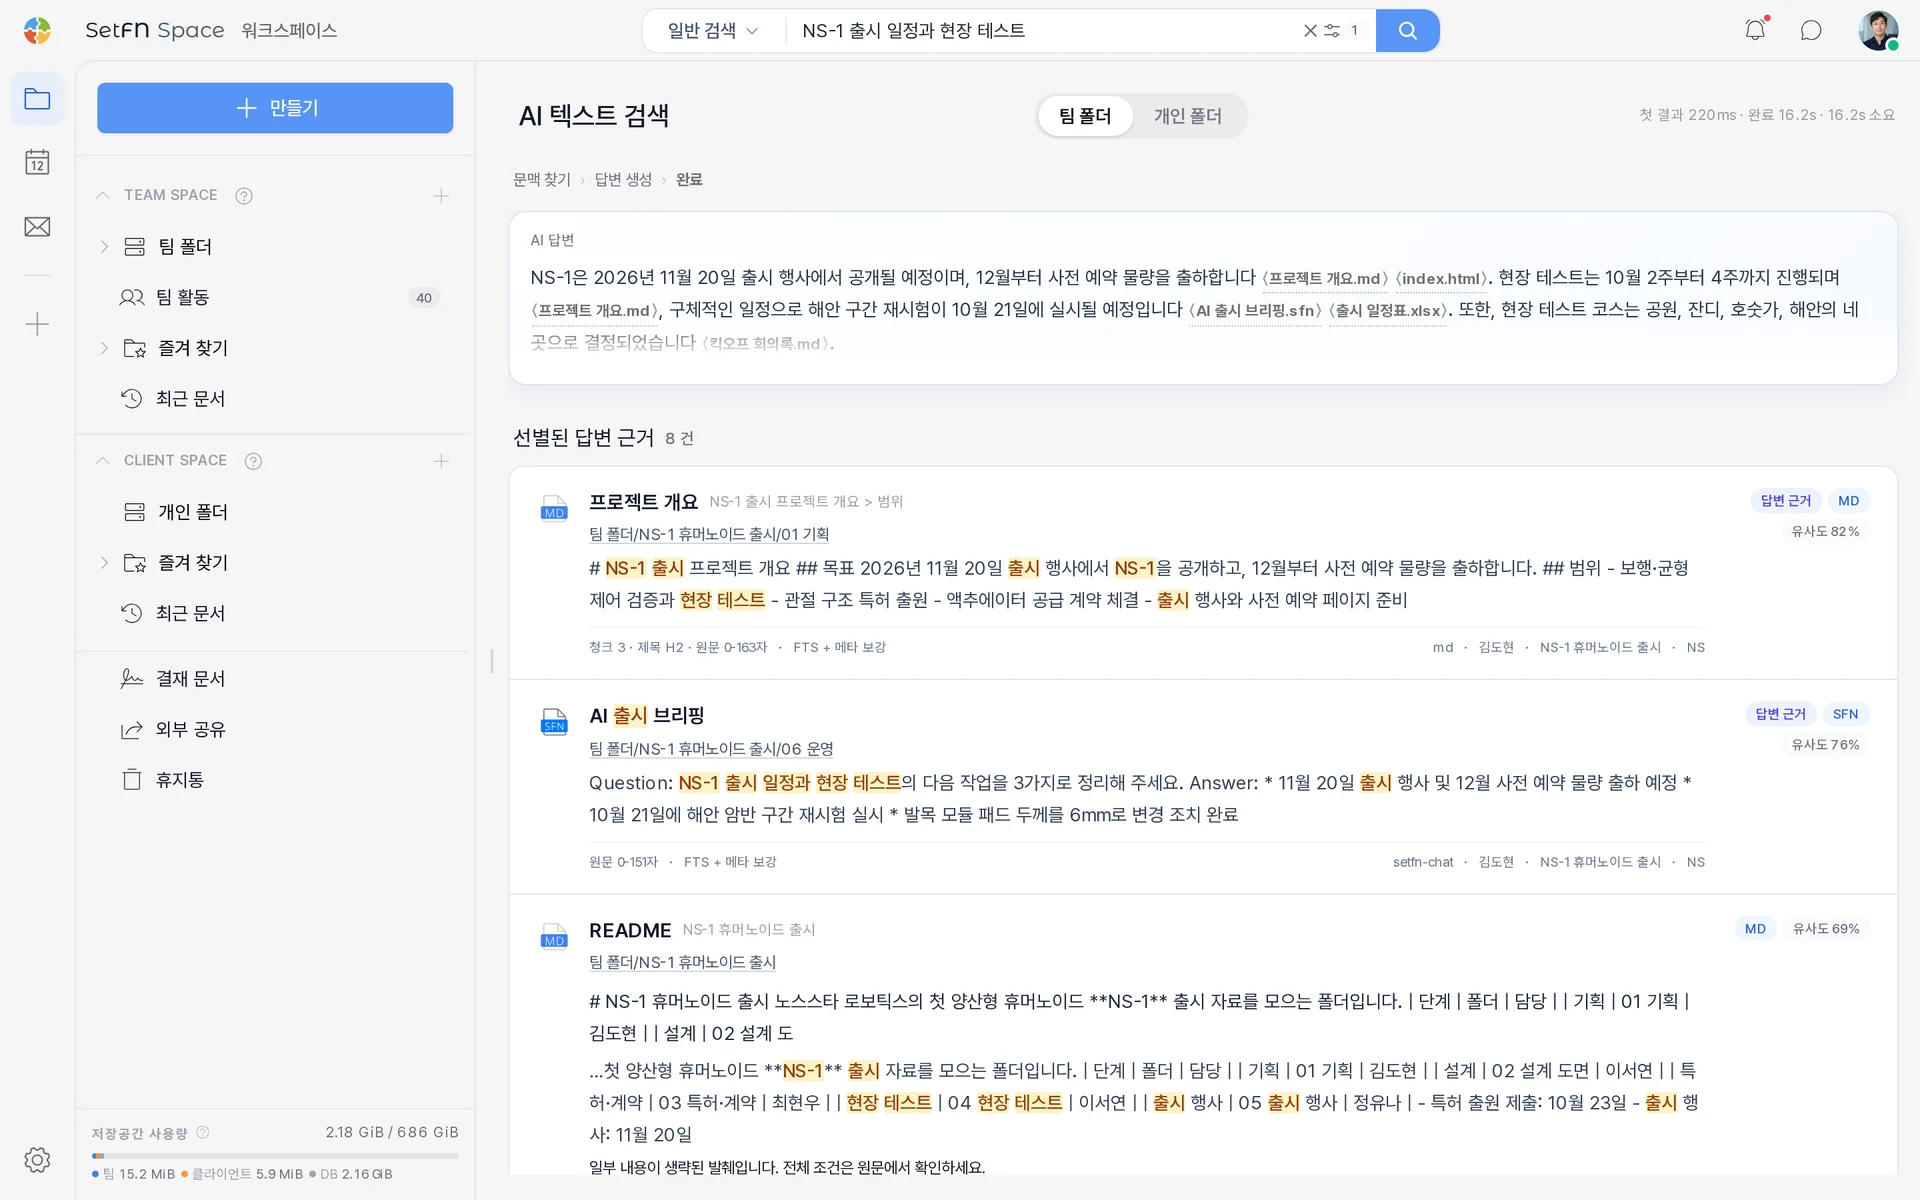Open the mail envelope icon
Viewport: 1920px width, 1200px height.
pyautogui.click(x=37, y=227)
